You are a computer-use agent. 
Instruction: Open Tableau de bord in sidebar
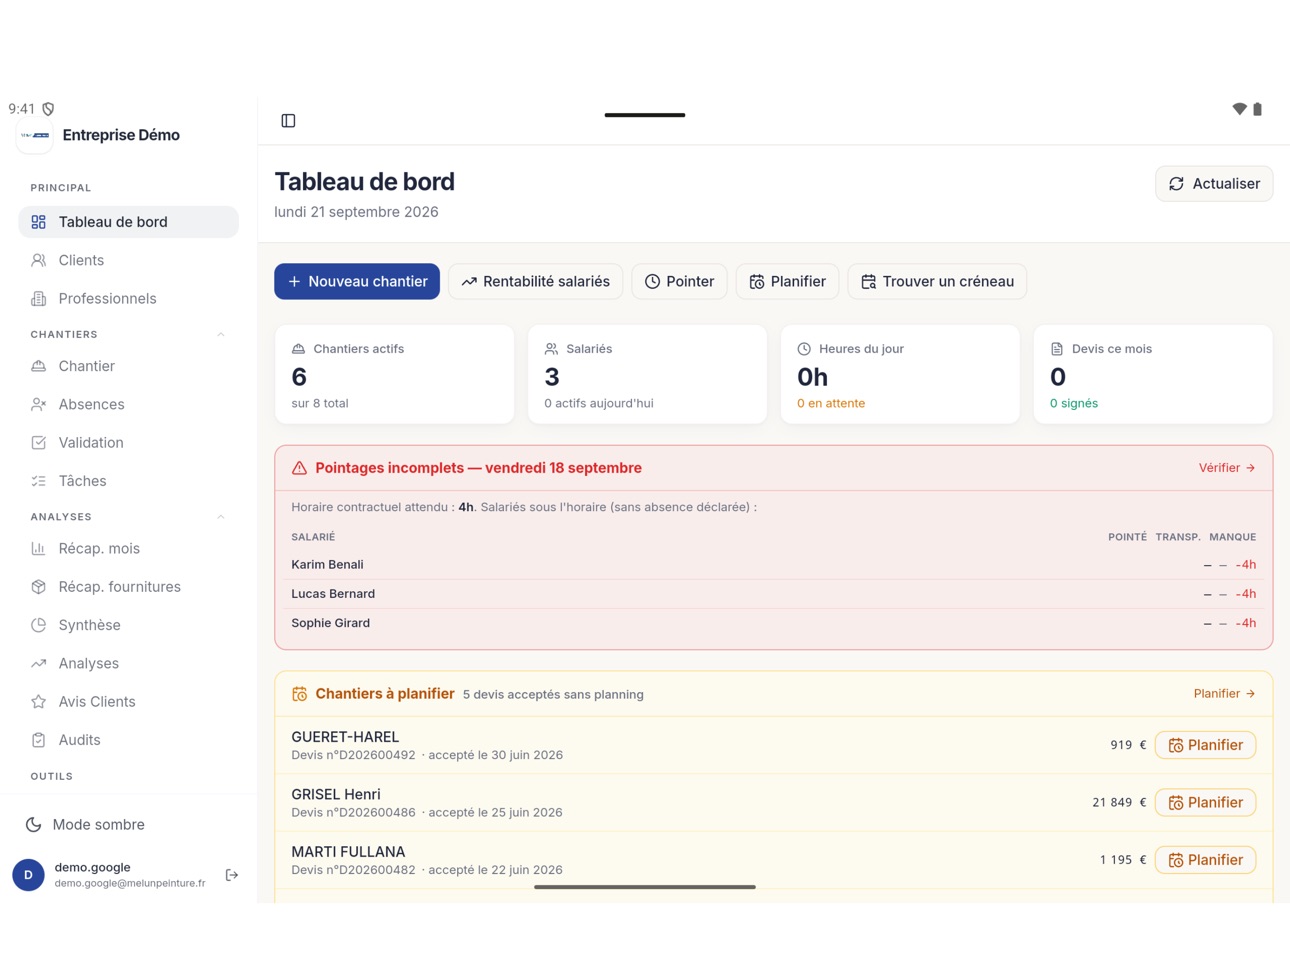(128, 222)
